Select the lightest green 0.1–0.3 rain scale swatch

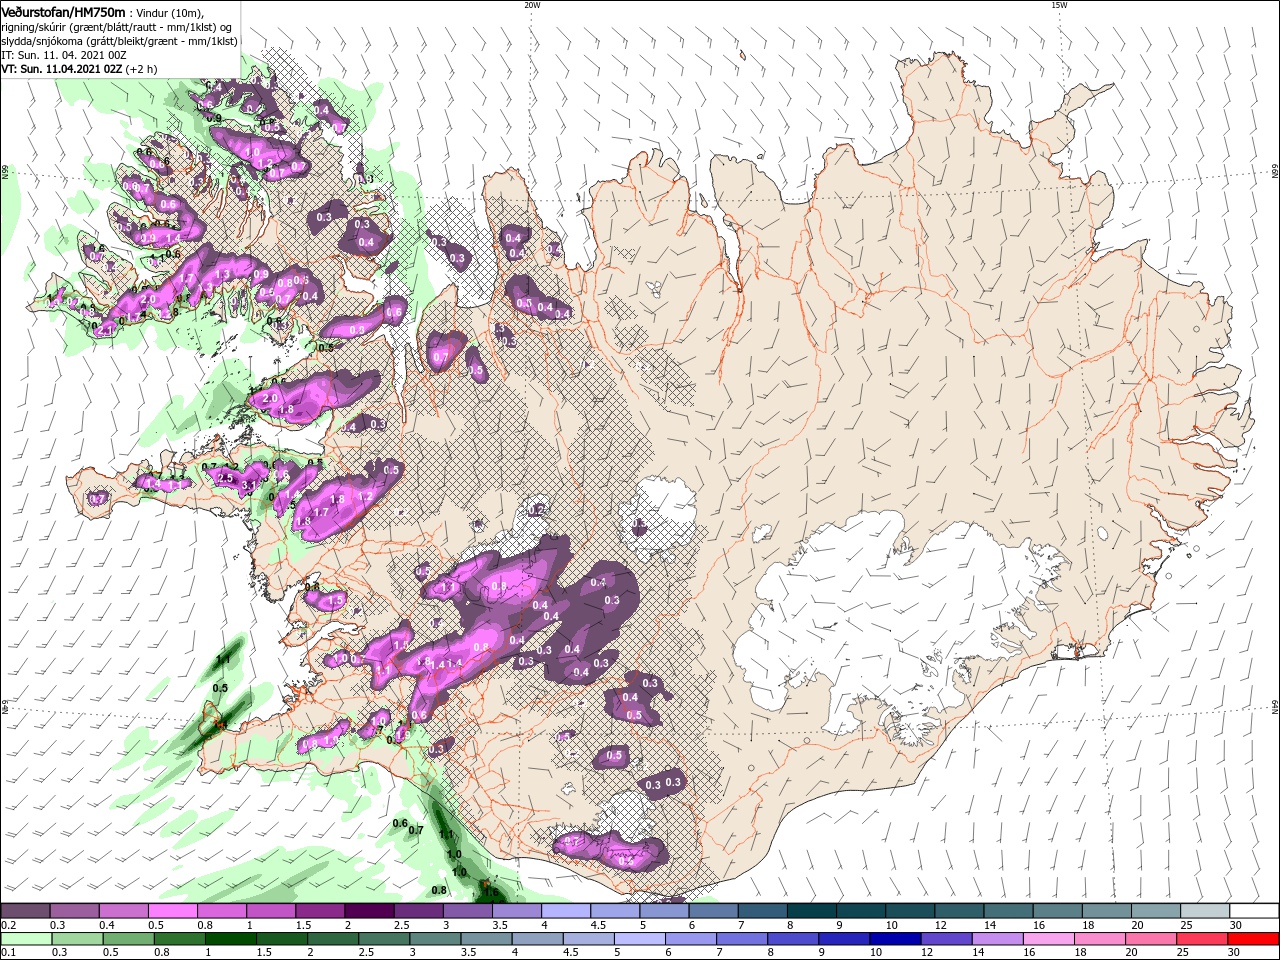26,939
